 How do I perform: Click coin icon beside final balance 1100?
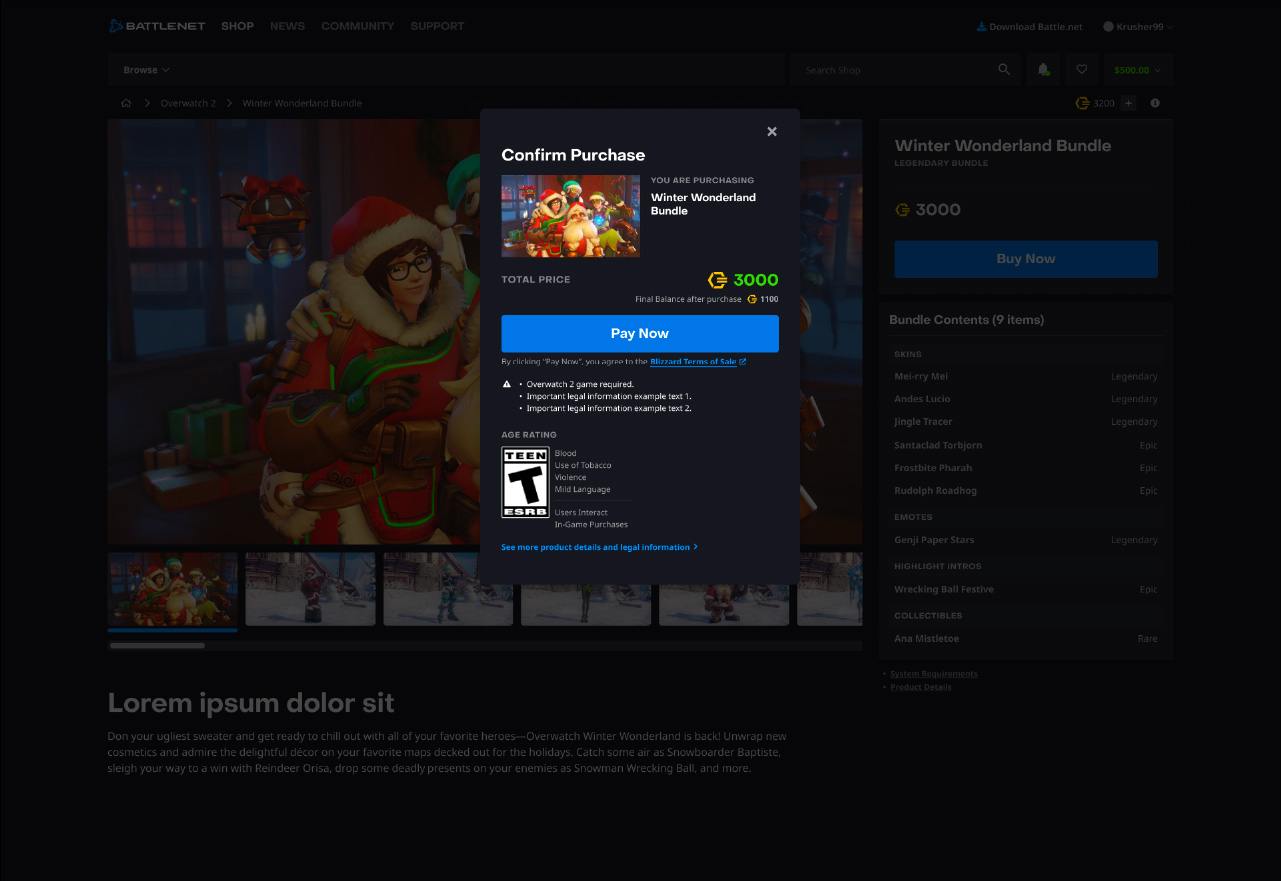click(x=752, y=299)
